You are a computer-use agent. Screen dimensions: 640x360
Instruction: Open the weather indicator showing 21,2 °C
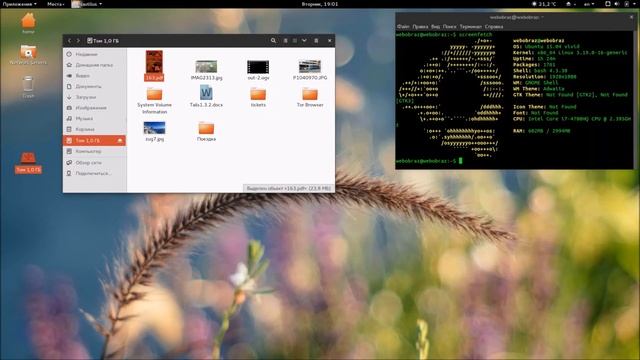pyautogui.click(x=544, y=4)
